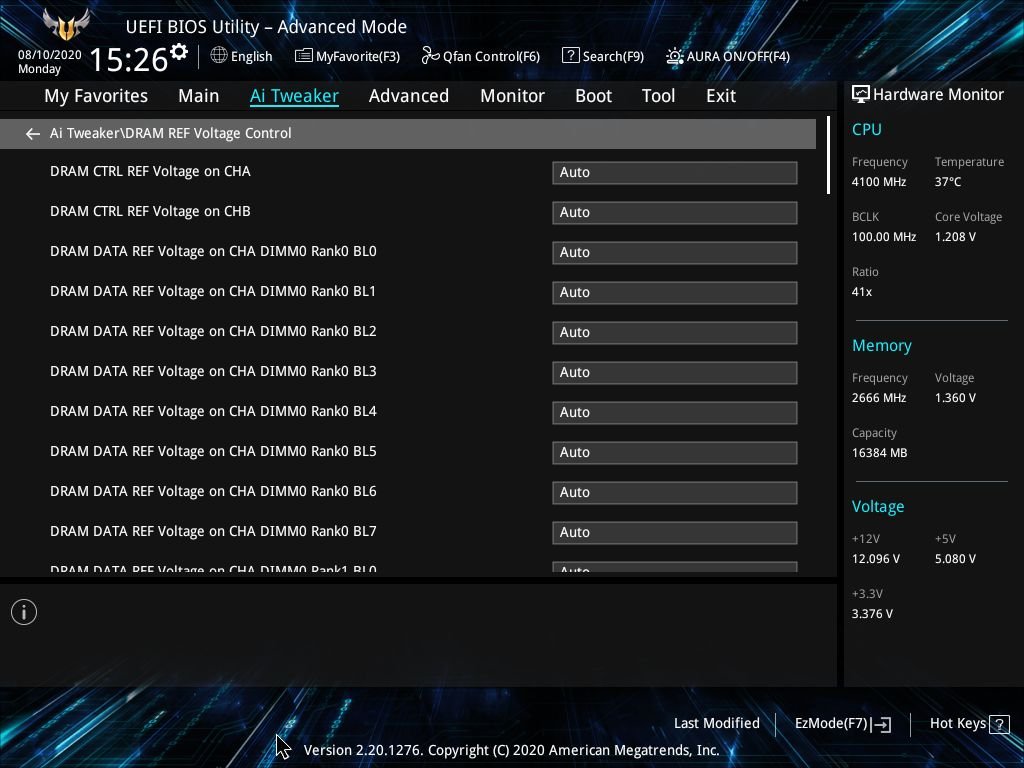Click the globe language icon
1024x768 pixels.
[219, 56]
